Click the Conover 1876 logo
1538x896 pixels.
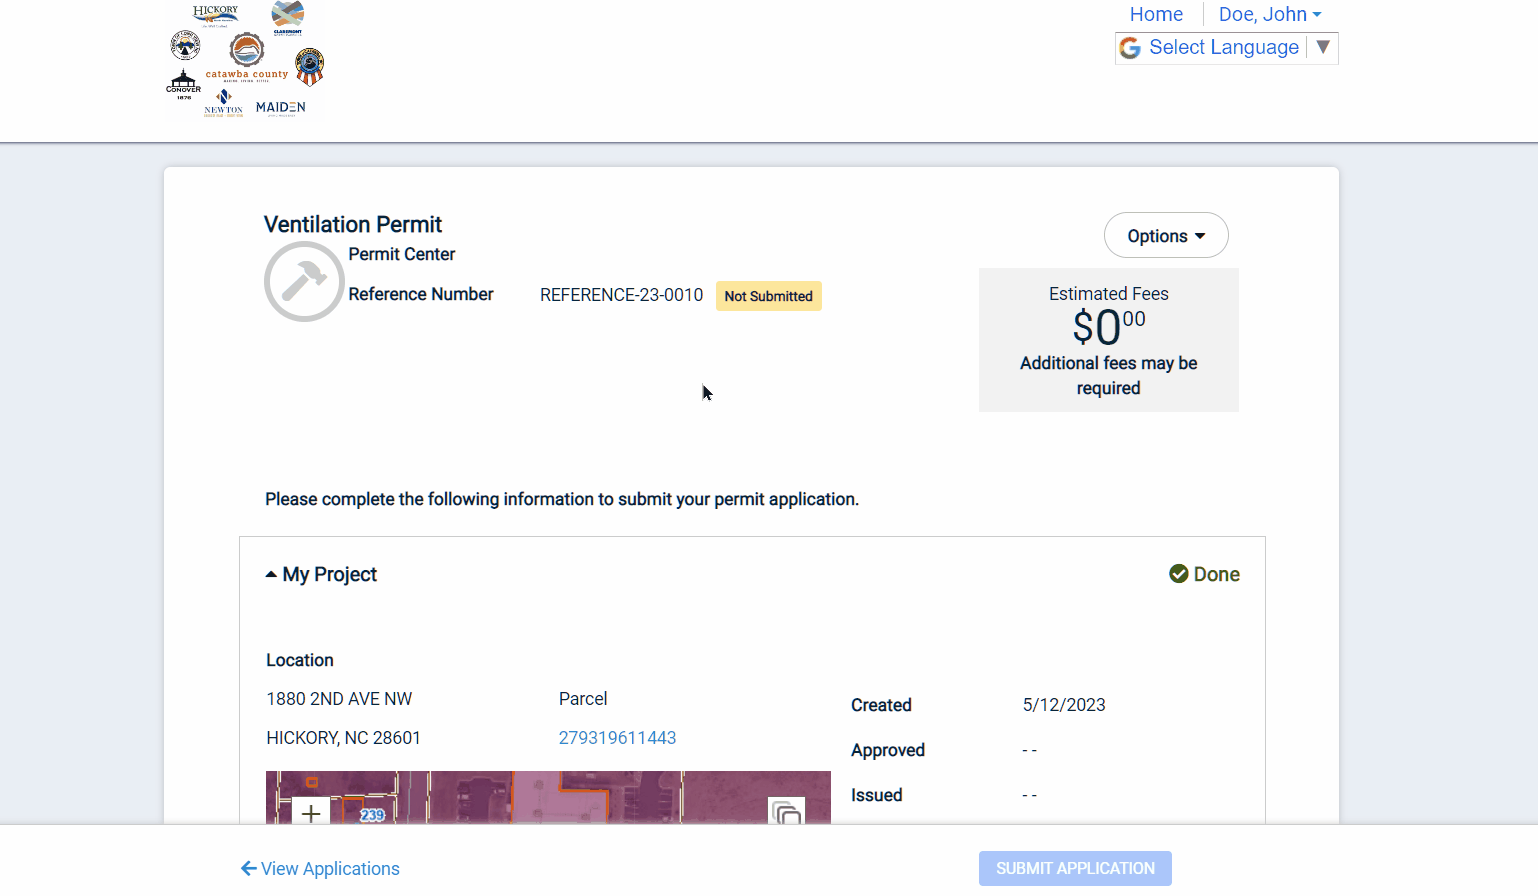[183, 84]
